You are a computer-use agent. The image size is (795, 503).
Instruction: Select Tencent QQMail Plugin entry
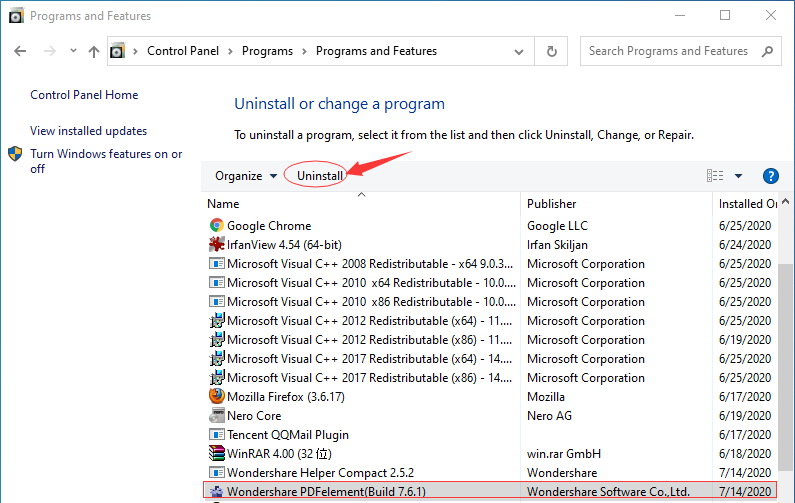[288, 435]
